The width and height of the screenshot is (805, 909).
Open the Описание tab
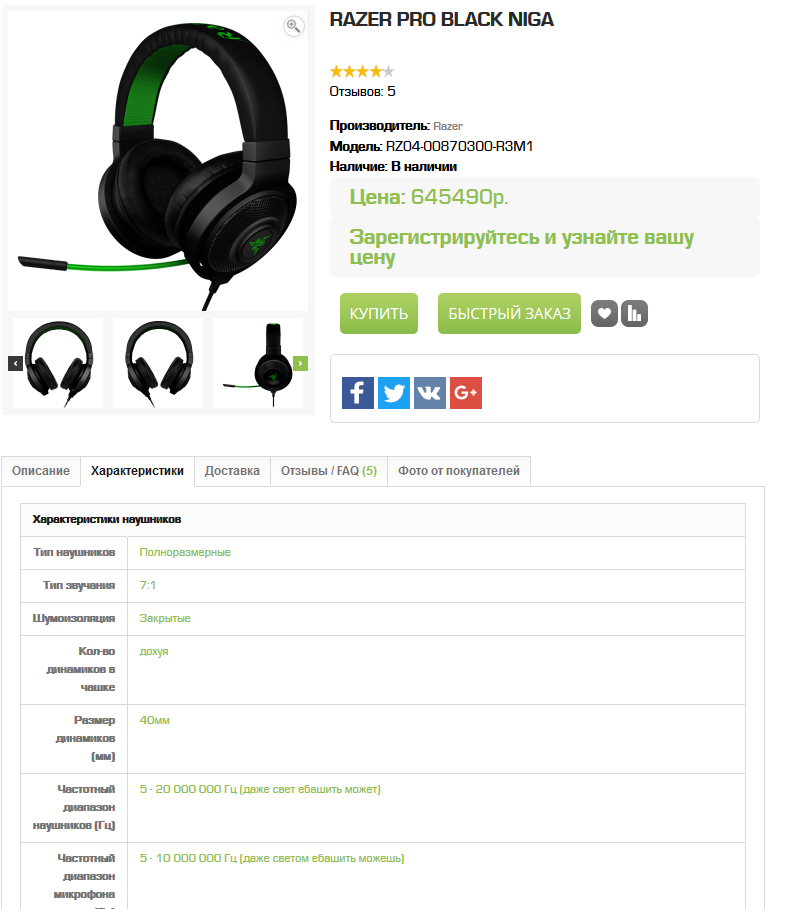41,471
